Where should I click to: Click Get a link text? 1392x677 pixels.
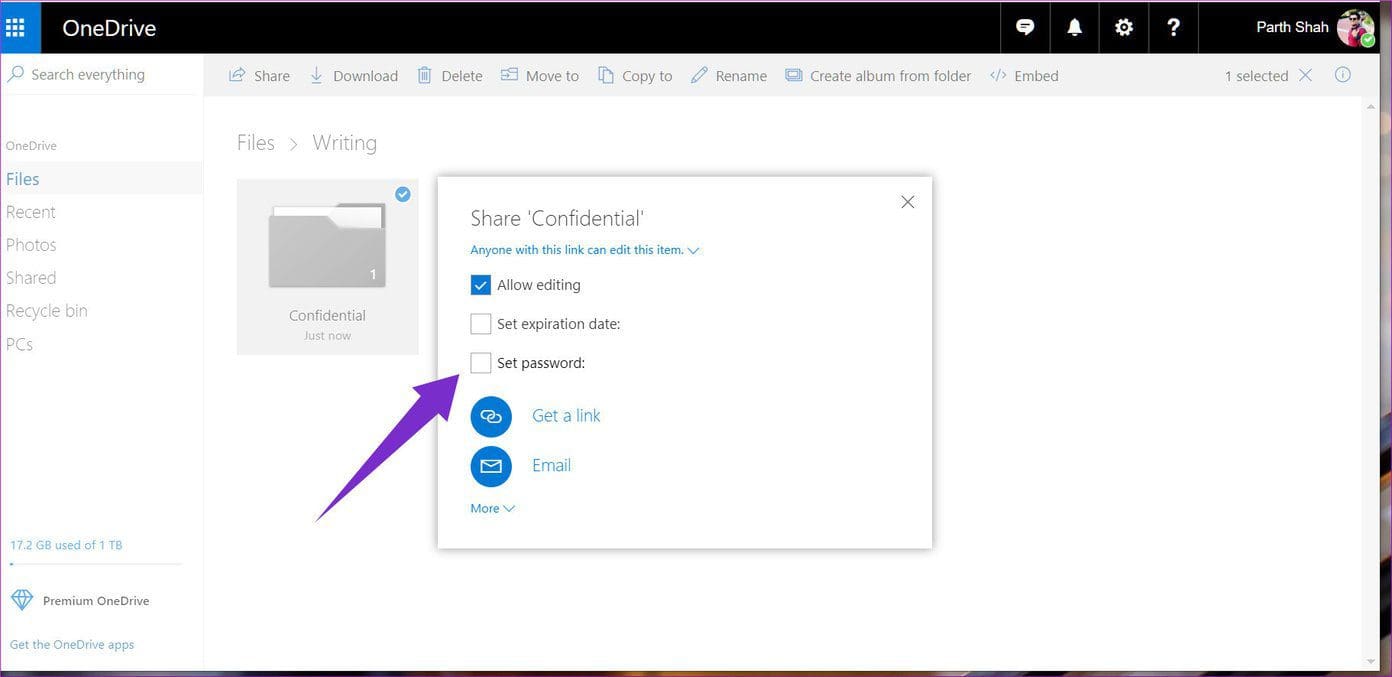566,416
